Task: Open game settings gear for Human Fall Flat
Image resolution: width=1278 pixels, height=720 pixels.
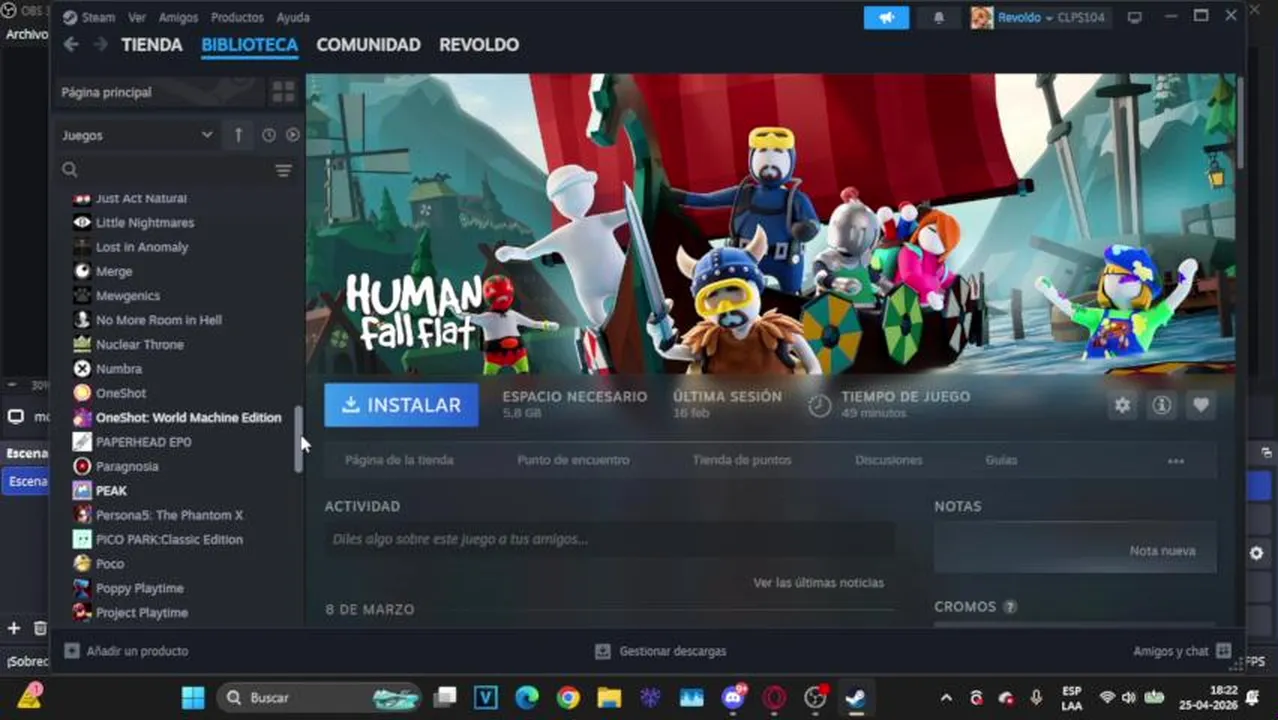Action: coord(1123,405)
